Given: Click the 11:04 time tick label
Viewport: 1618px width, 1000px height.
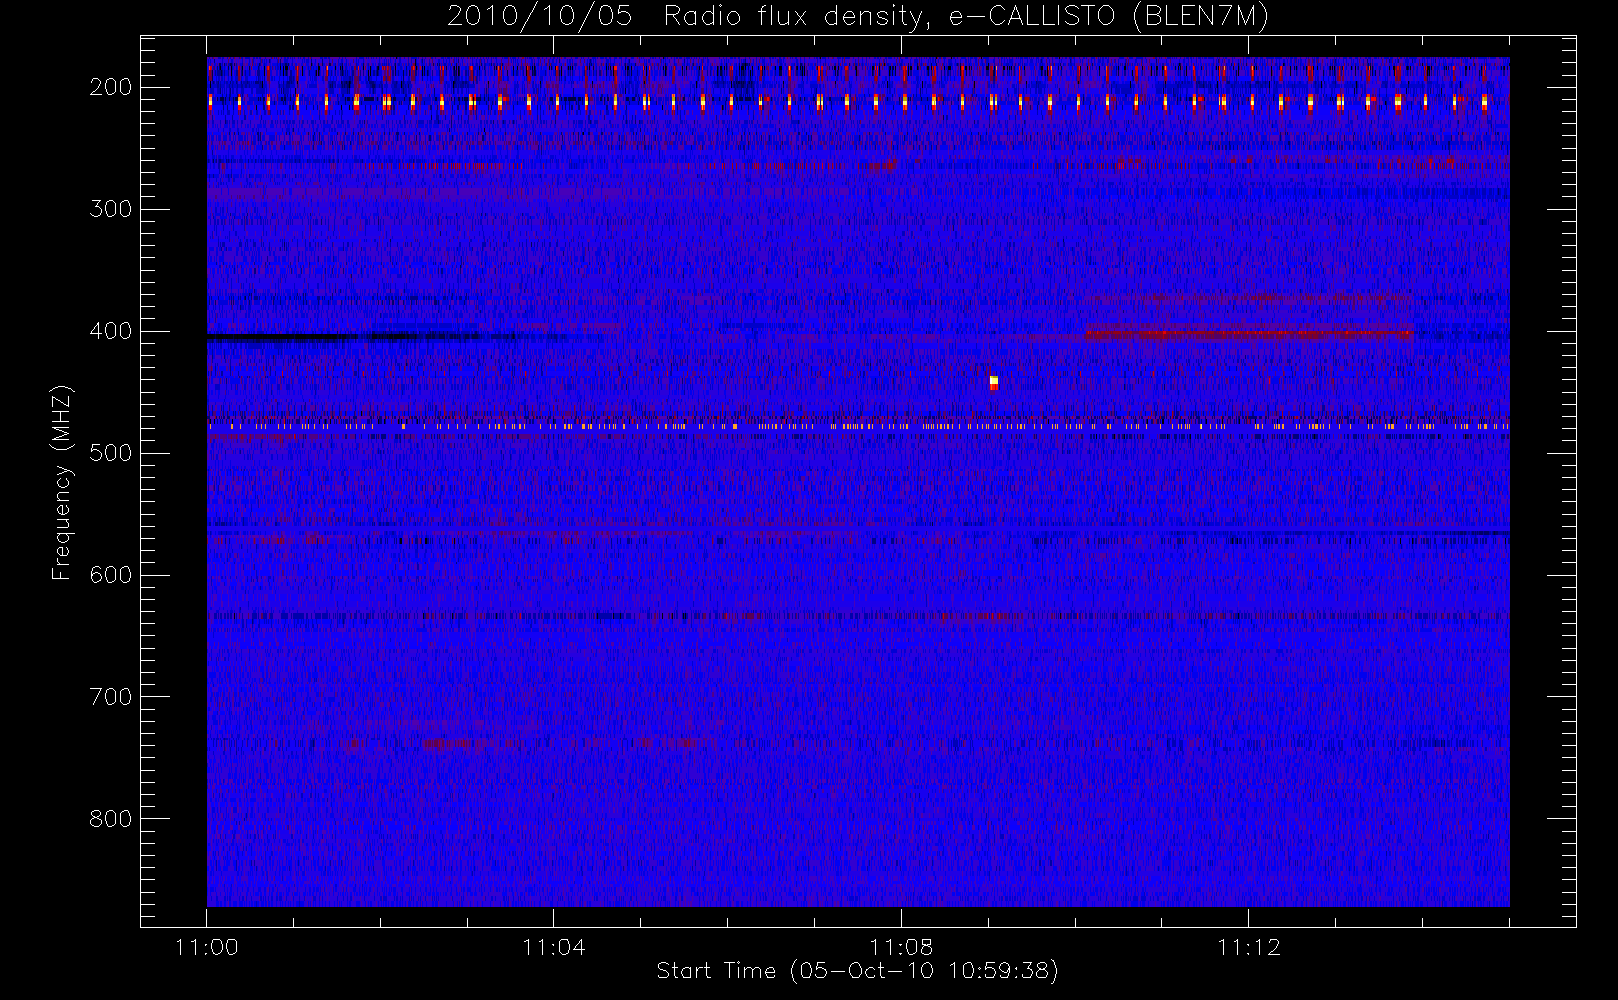Looking at the screenshot, I should point(554,947).
